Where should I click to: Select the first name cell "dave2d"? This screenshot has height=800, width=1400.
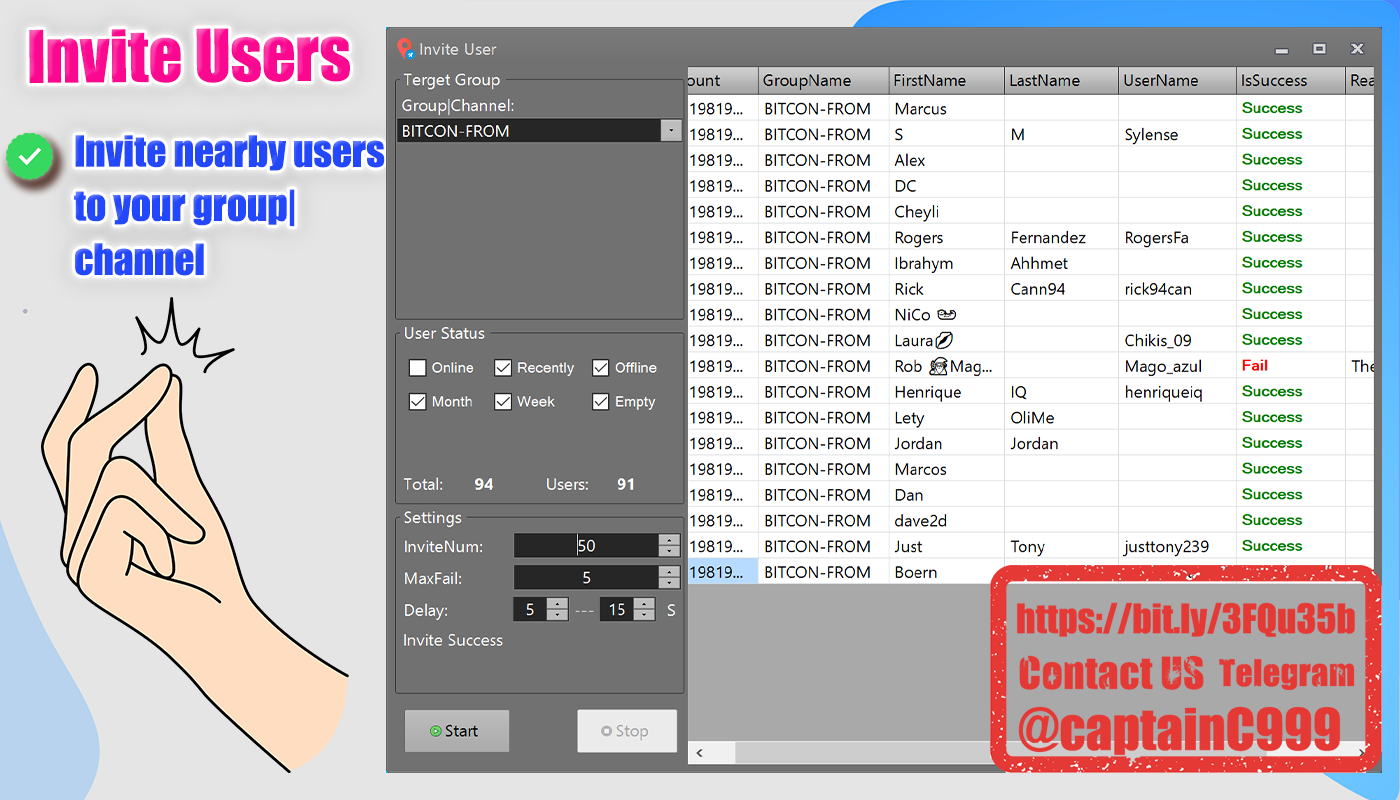tap(947, 521)
